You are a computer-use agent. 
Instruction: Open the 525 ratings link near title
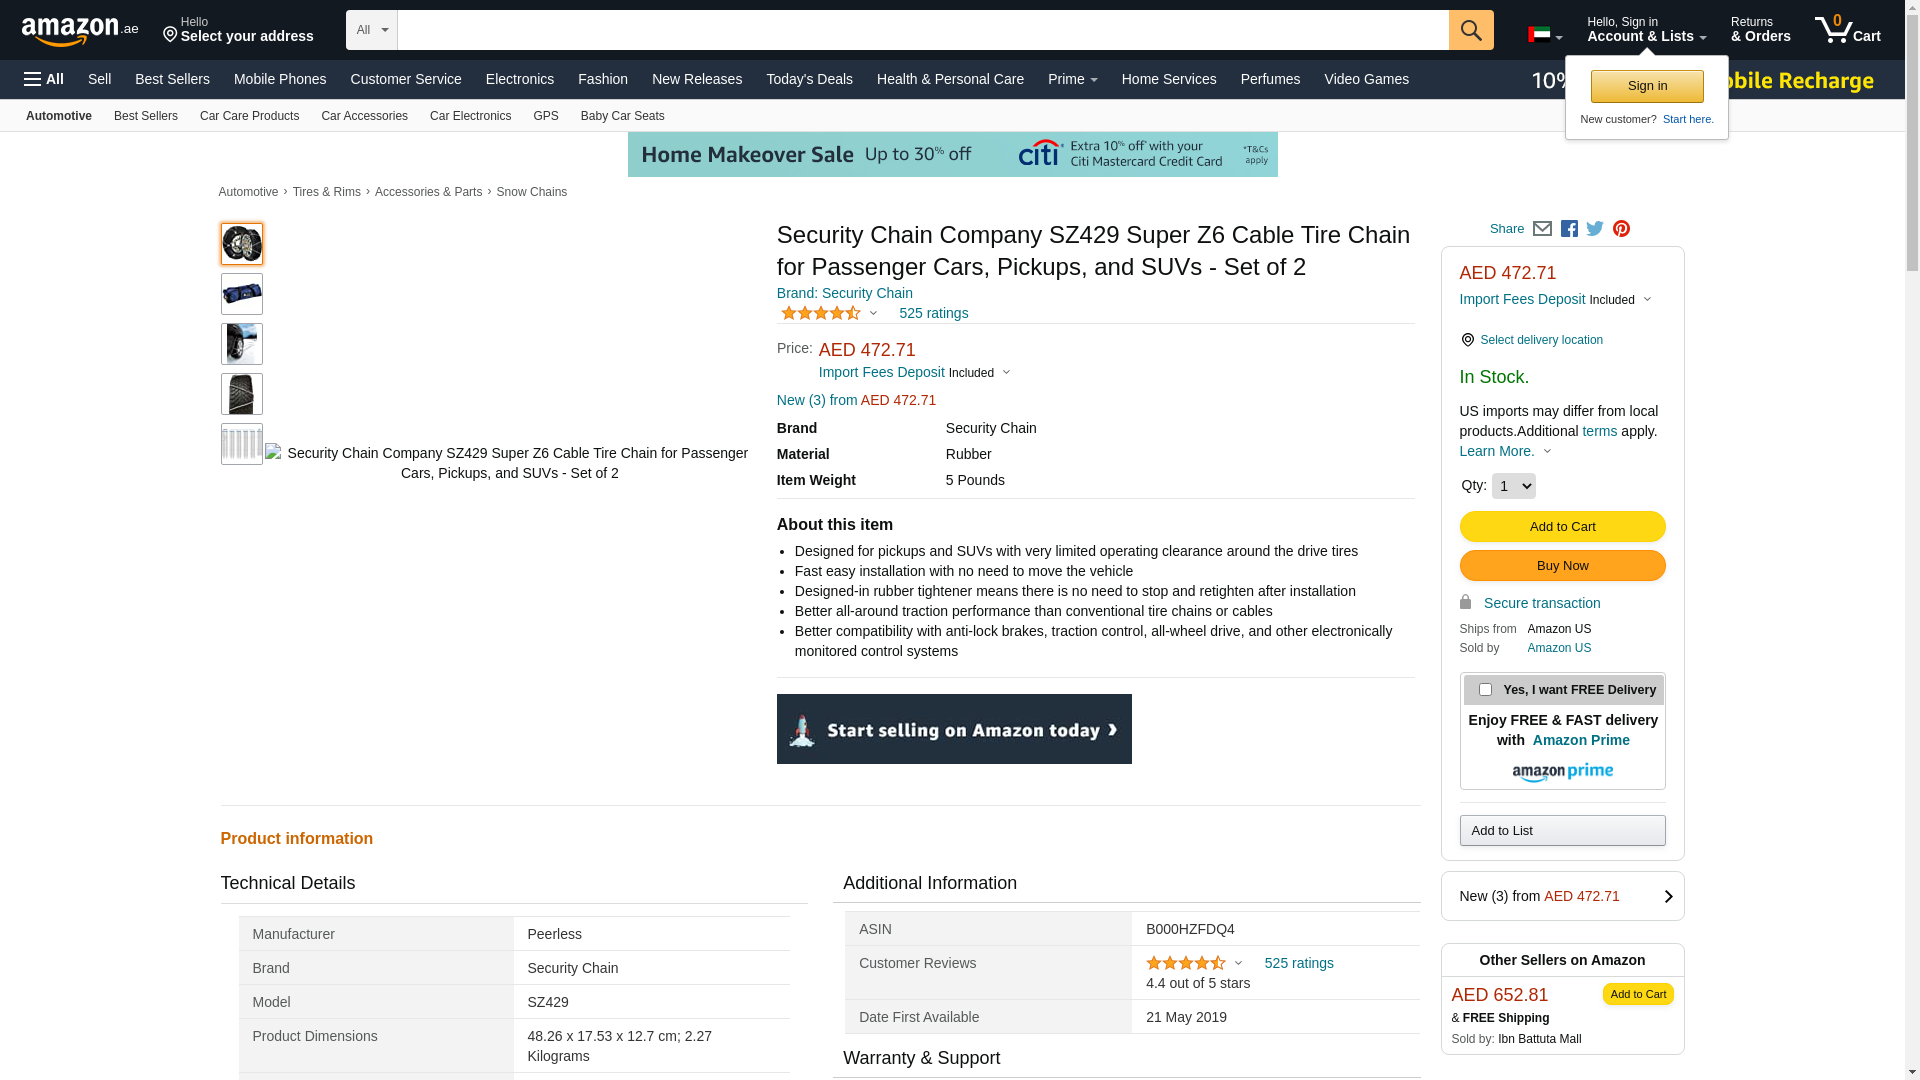point(933,313)
